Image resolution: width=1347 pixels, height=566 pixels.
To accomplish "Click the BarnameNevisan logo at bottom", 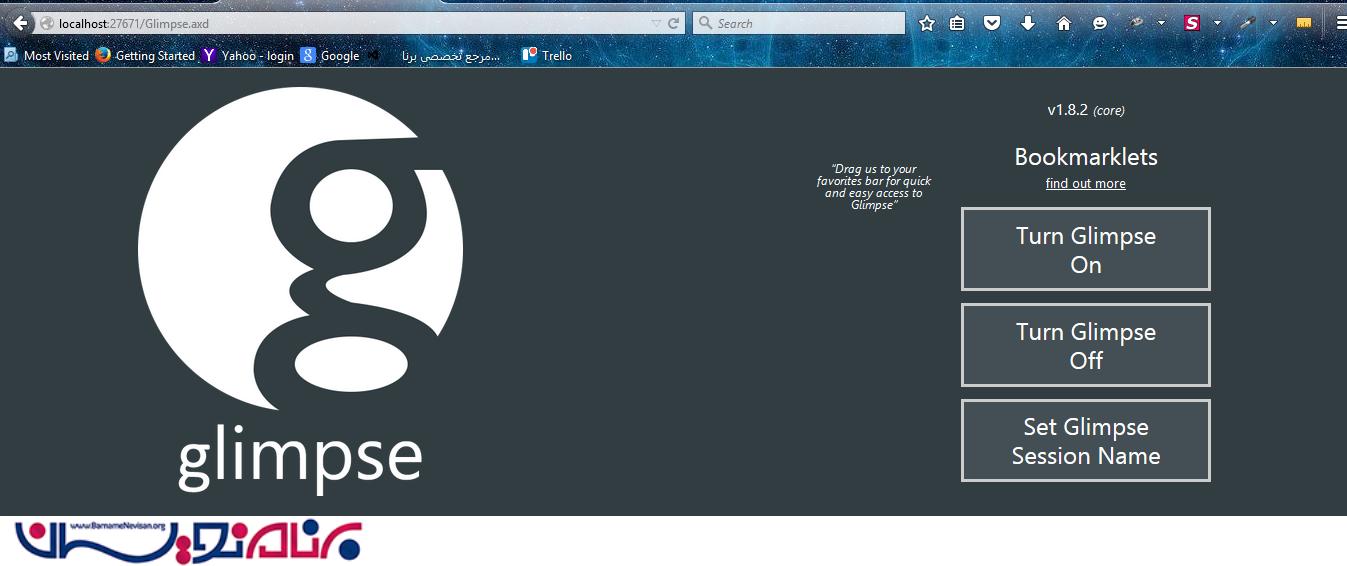I will click(x=188, y=541).
